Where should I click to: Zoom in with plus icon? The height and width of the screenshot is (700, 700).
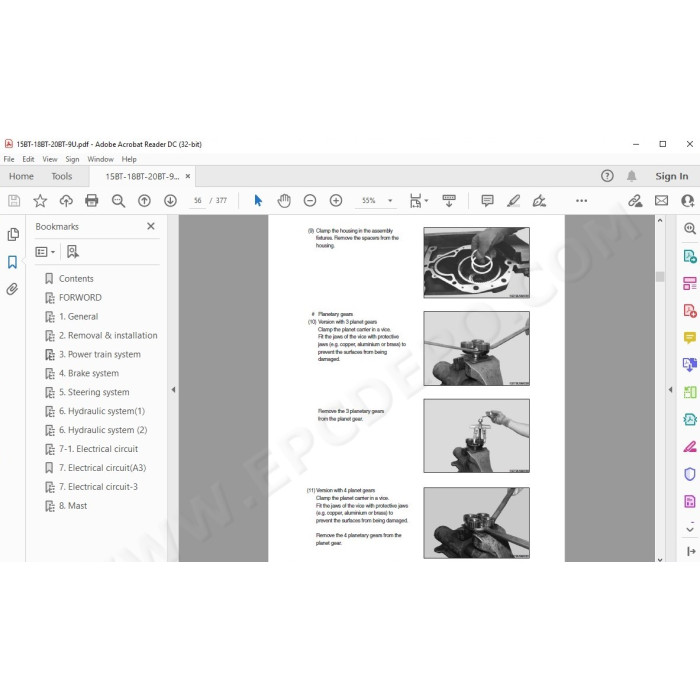336,201
